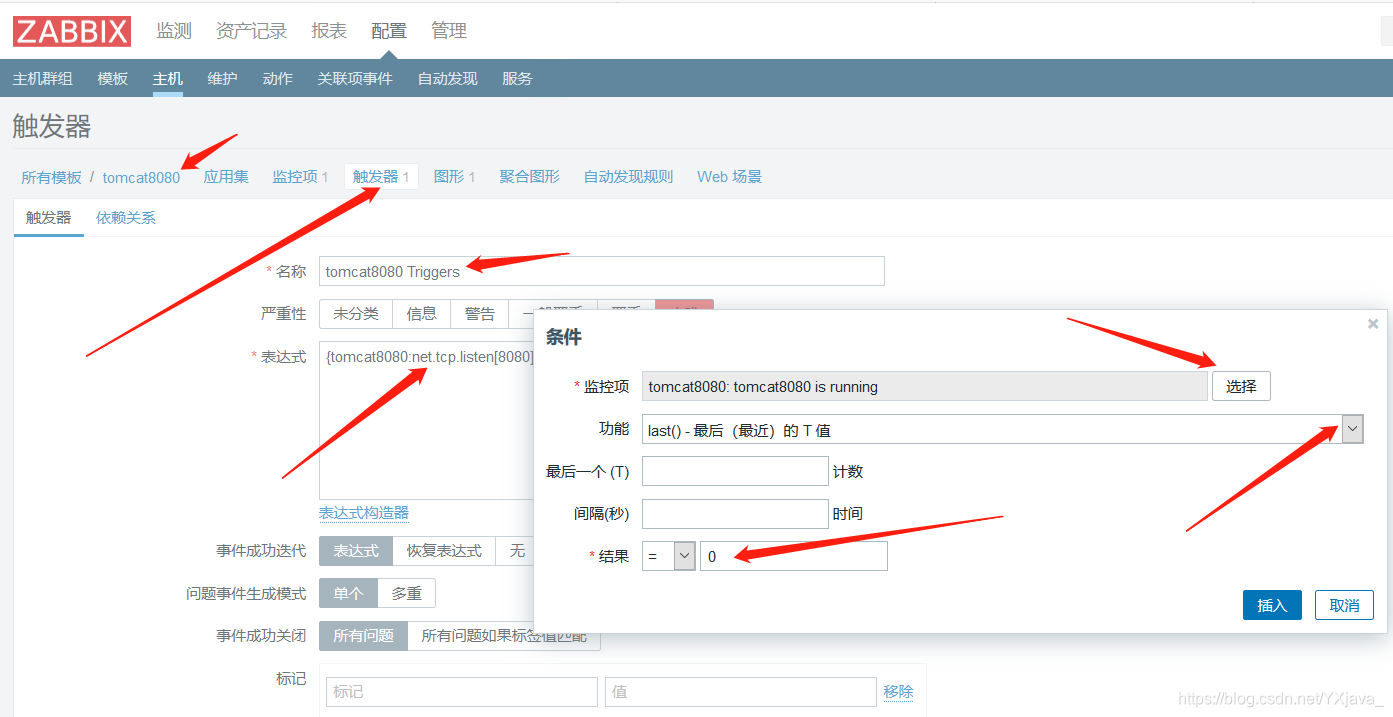The image size is (1393, 717).
Task: Choose 恢复表达式 for 事件成功迭代
Action: pyautogui.click(x=444, y=551)
